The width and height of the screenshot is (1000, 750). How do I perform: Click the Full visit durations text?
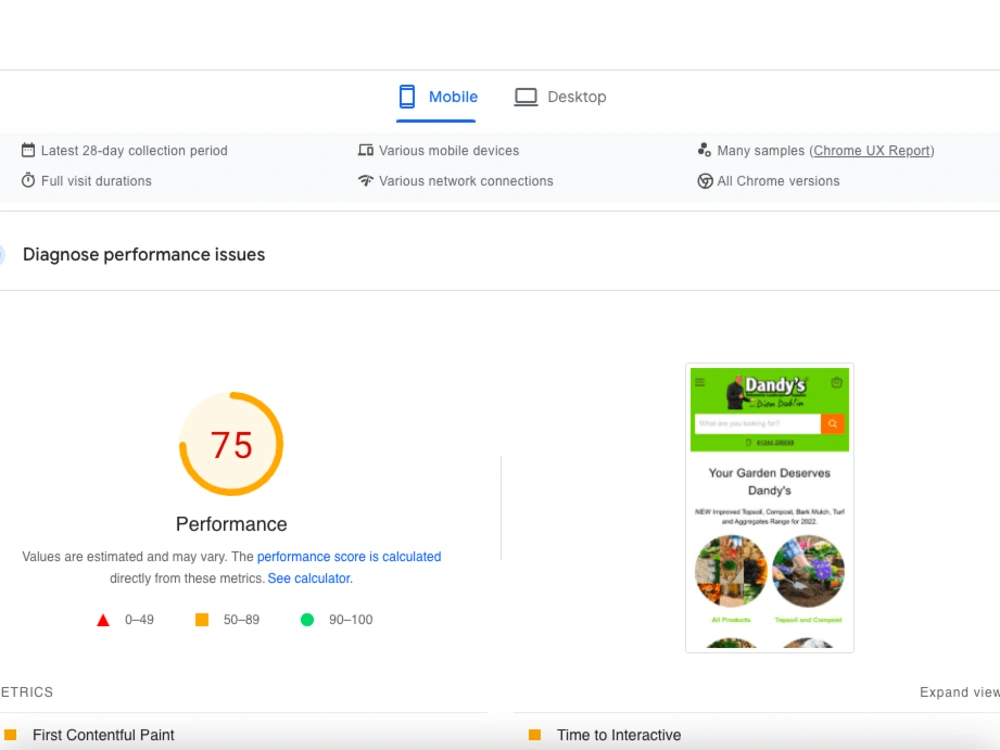click(96, 181)
